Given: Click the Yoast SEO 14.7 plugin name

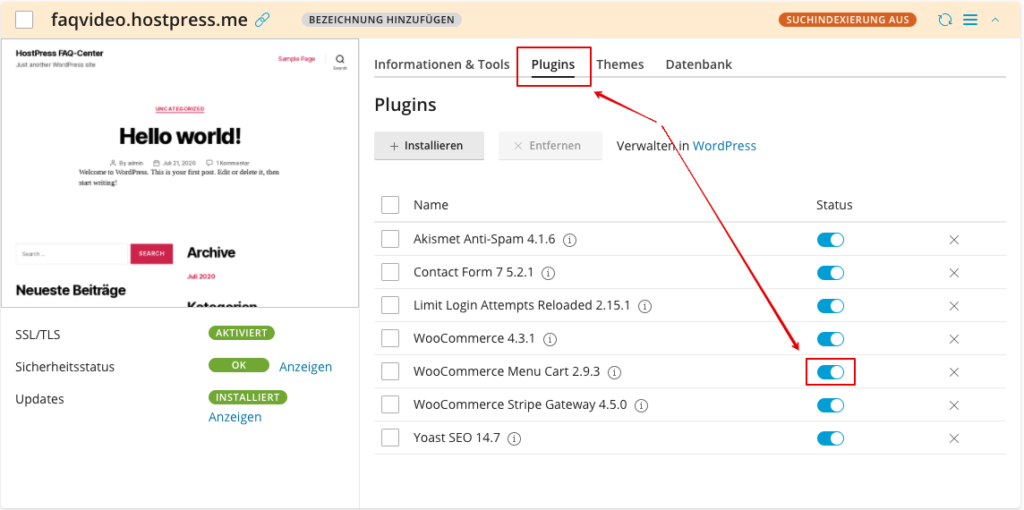Looking at the screenshot, I should [456, 438].
